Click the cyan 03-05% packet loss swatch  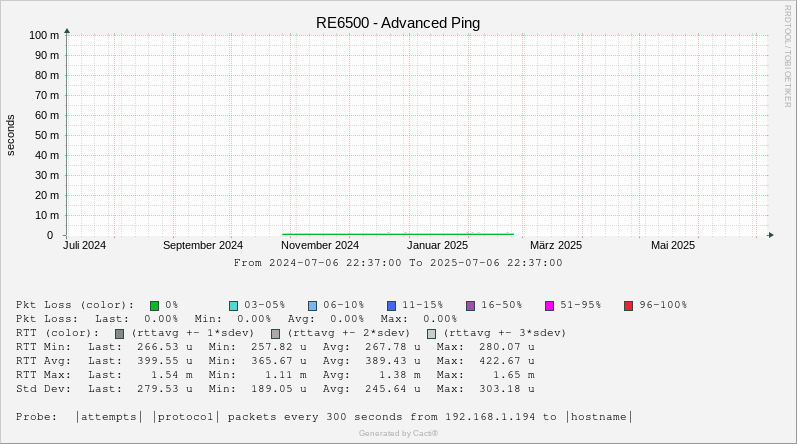pos(233,306)
